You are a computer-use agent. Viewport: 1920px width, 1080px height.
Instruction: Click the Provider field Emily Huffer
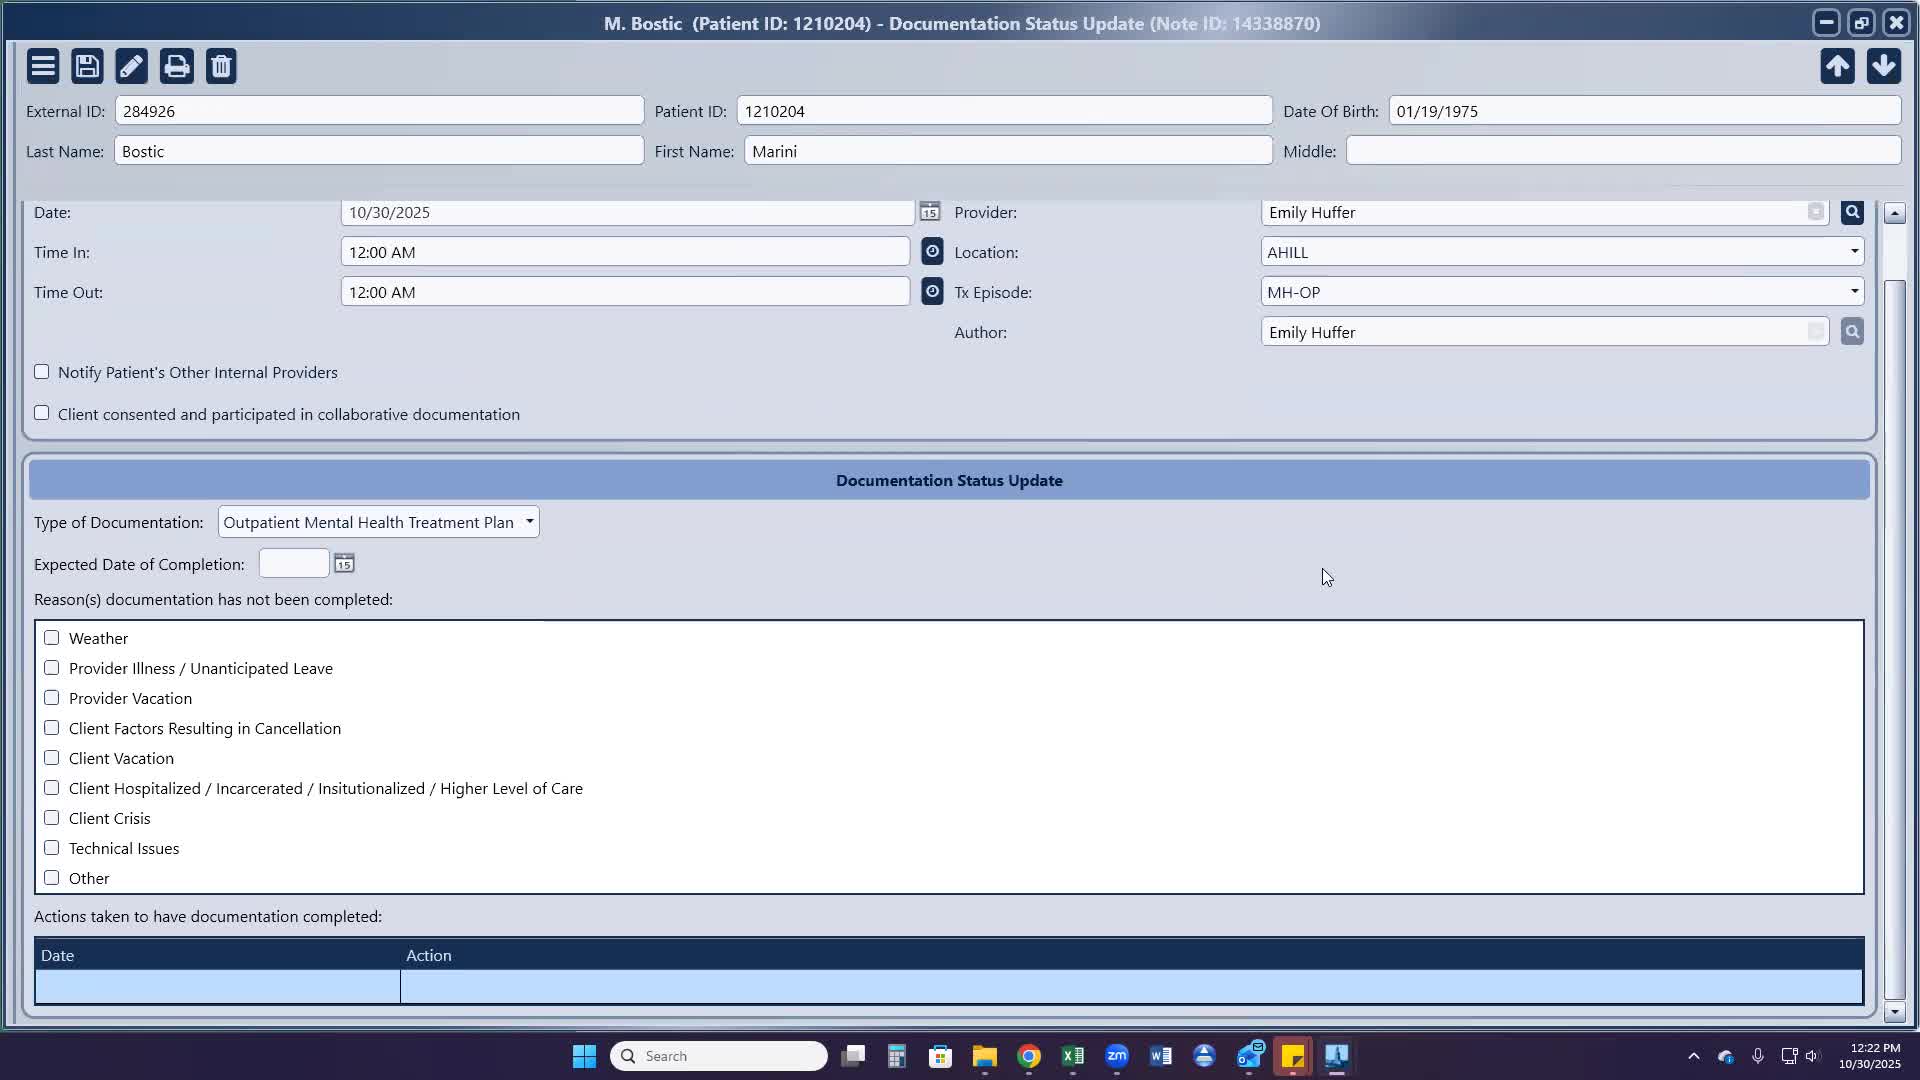1544,212
